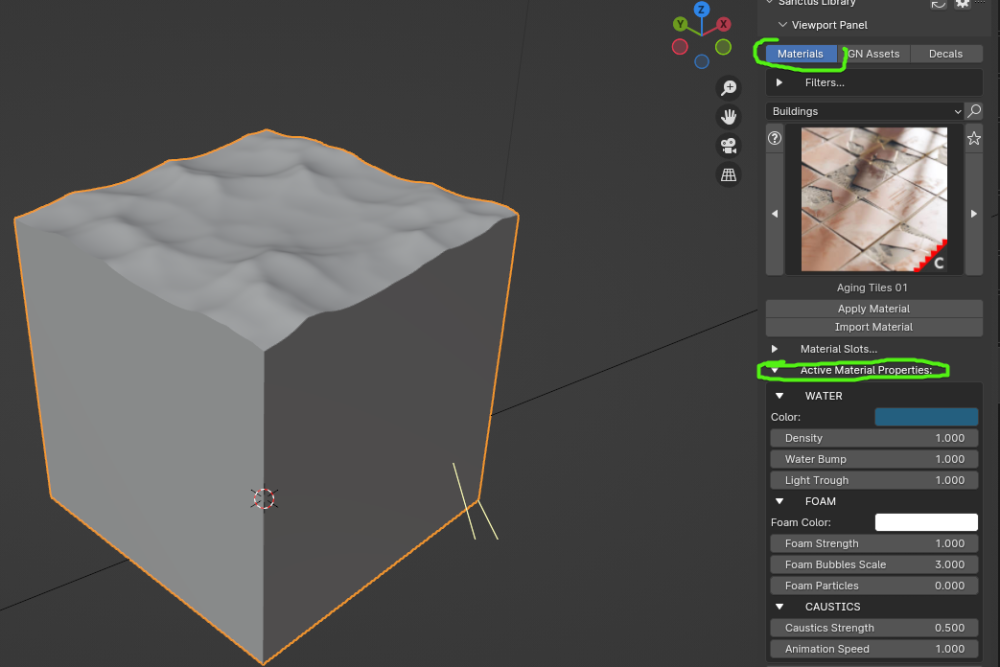Click the Apply Material button
The width and height of the screenshot is (1000, 667).
(874, 309)
